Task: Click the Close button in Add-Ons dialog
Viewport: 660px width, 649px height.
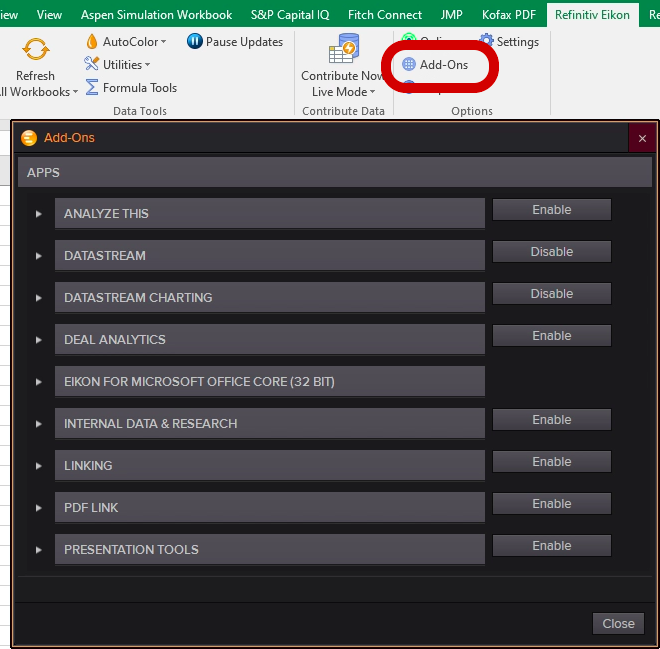Action: [x=618, y=624]
